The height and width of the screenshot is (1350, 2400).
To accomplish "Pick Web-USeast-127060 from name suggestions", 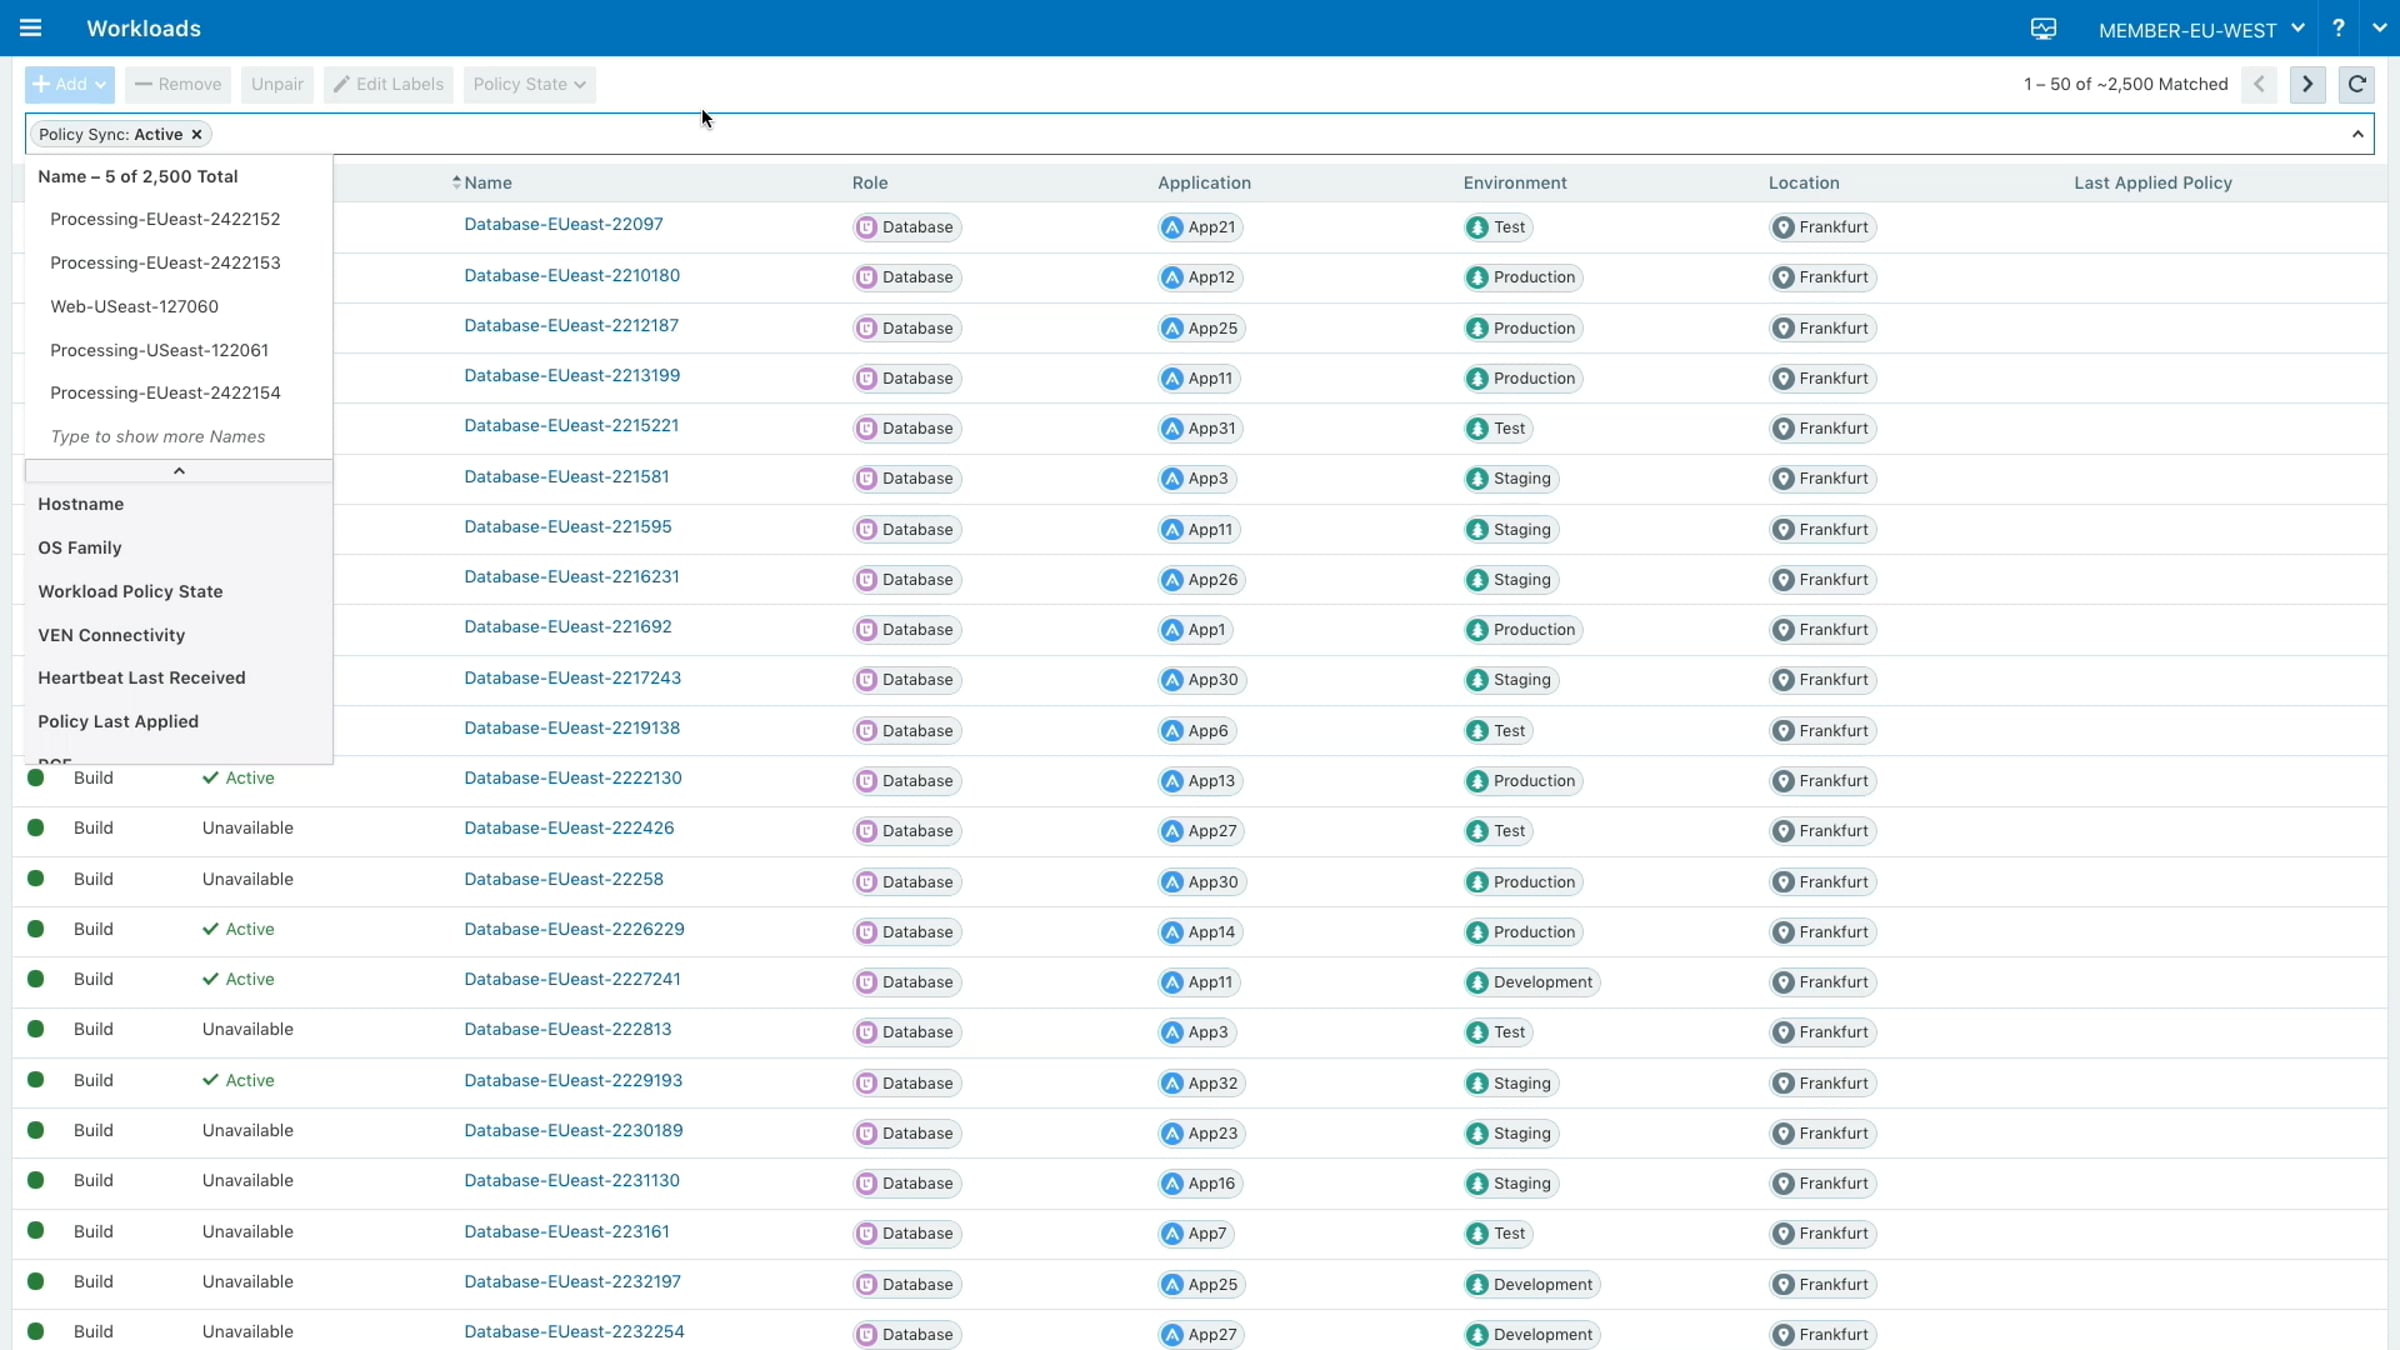I will click(x=134, y=306).
